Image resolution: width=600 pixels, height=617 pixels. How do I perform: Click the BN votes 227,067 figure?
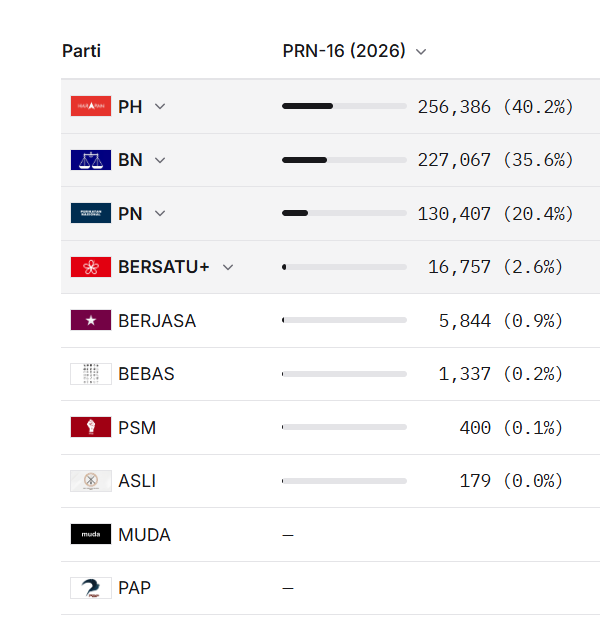[x=454, y=160]
